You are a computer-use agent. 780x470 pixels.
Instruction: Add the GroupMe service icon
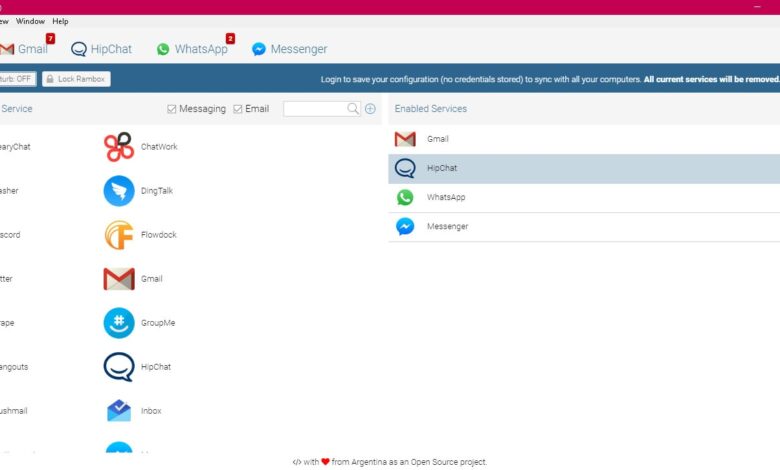tap(119, 323)
